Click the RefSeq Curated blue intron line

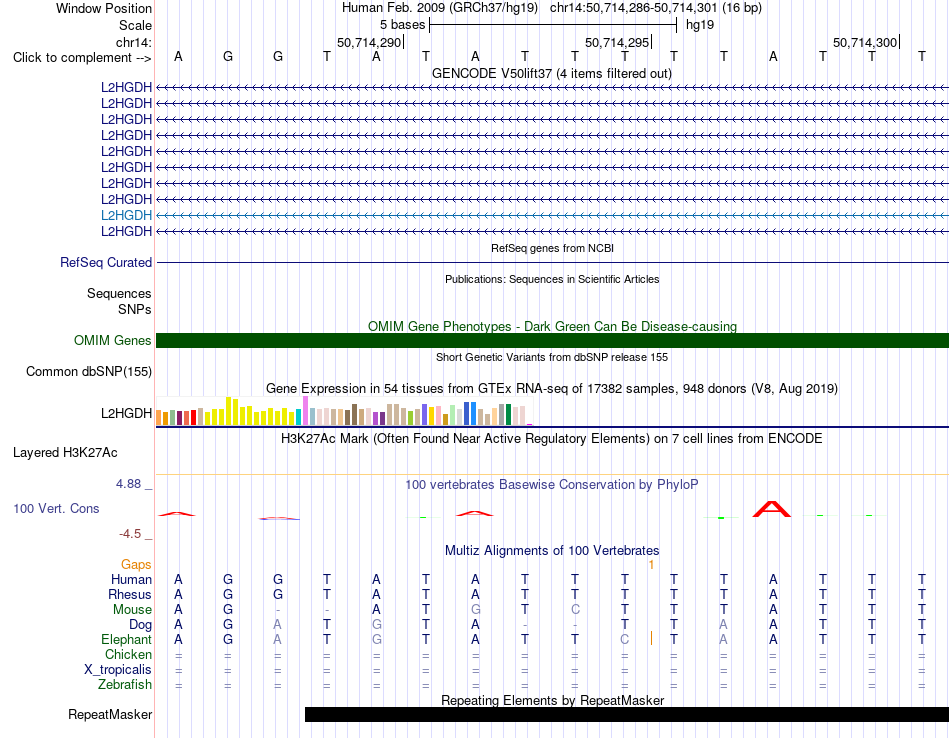(552, 262)
